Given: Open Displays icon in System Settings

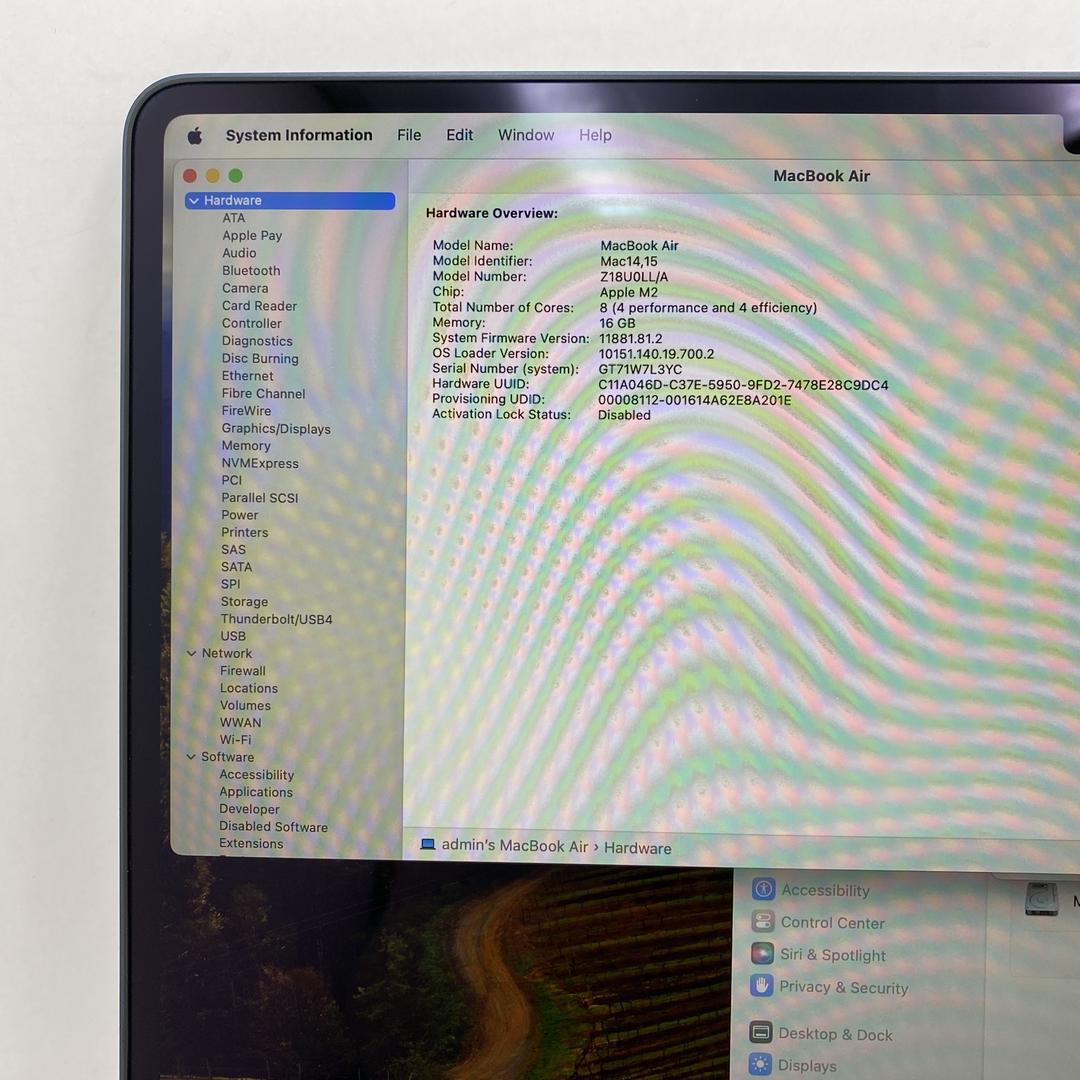Looking at the screenshot, I should [760, 1064].
